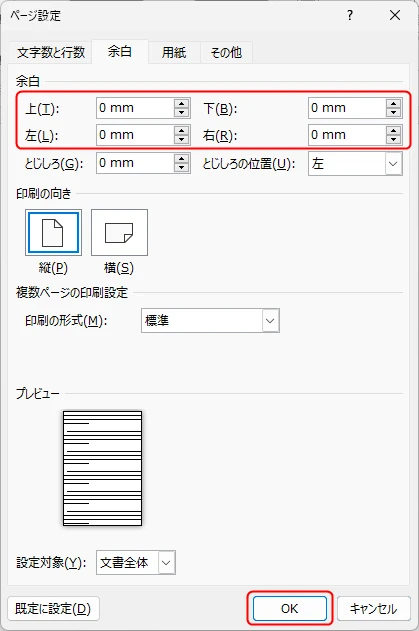Increase the とじしろ(G) value with up arrow
The height and width of the screenshot is (631, 419).
click(x=182, y=159)
